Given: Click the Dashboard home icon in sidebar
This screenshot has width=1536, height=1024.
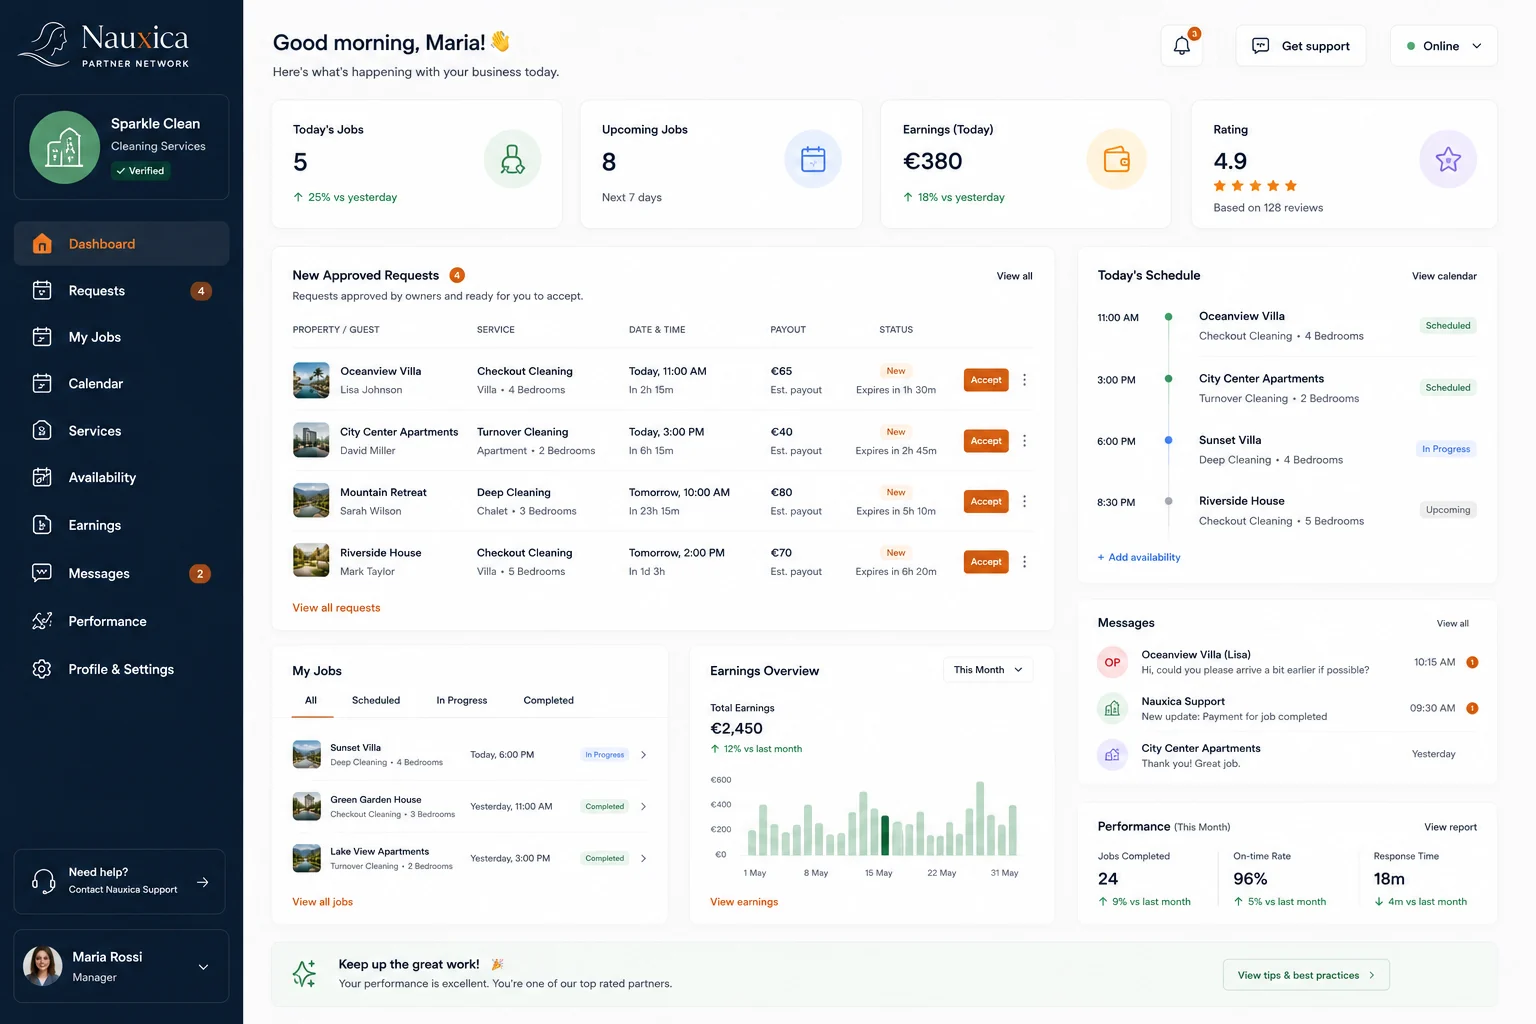Looking at the screenshot, I should pyautogui.click(x=42, y=244).
